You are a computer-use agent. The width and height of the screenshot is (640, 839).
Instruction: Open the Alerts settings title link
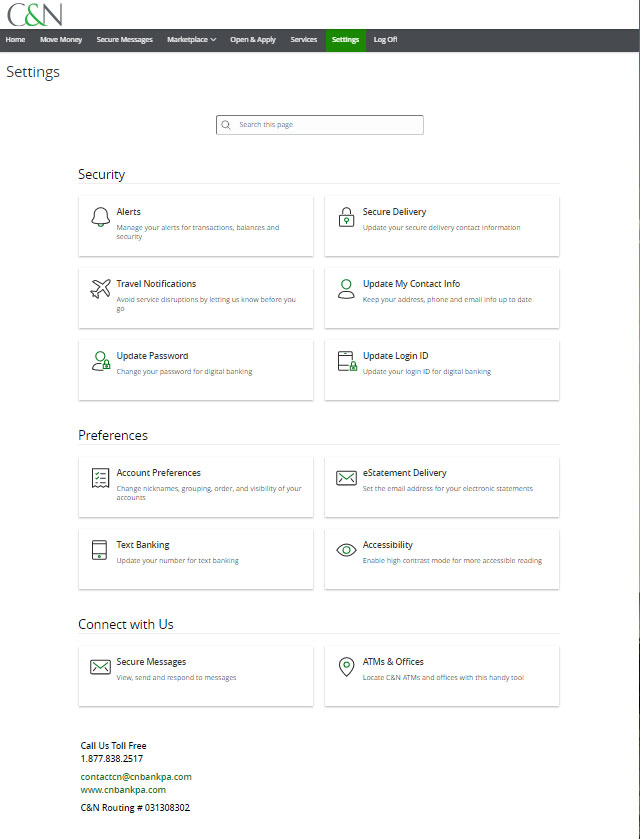[128, 212]
